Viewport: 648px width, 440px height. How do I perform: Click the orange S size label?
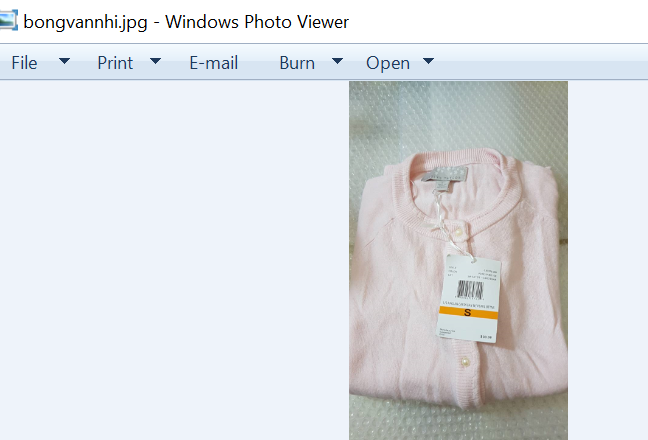pos(468,313)
